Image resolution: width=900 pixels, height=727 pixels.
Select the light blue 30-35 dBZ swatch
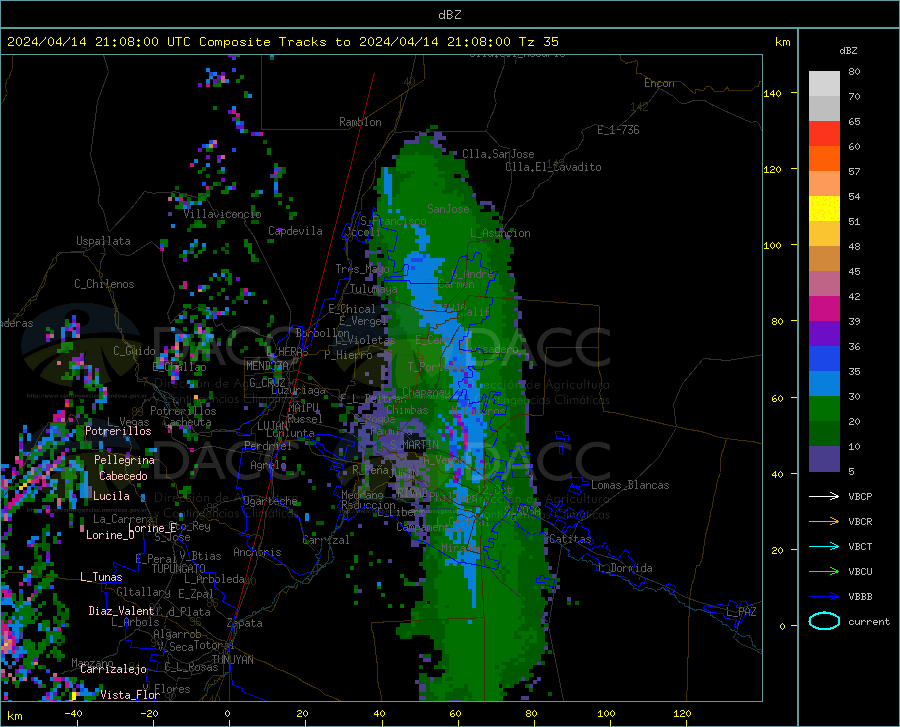coord(824,384)
